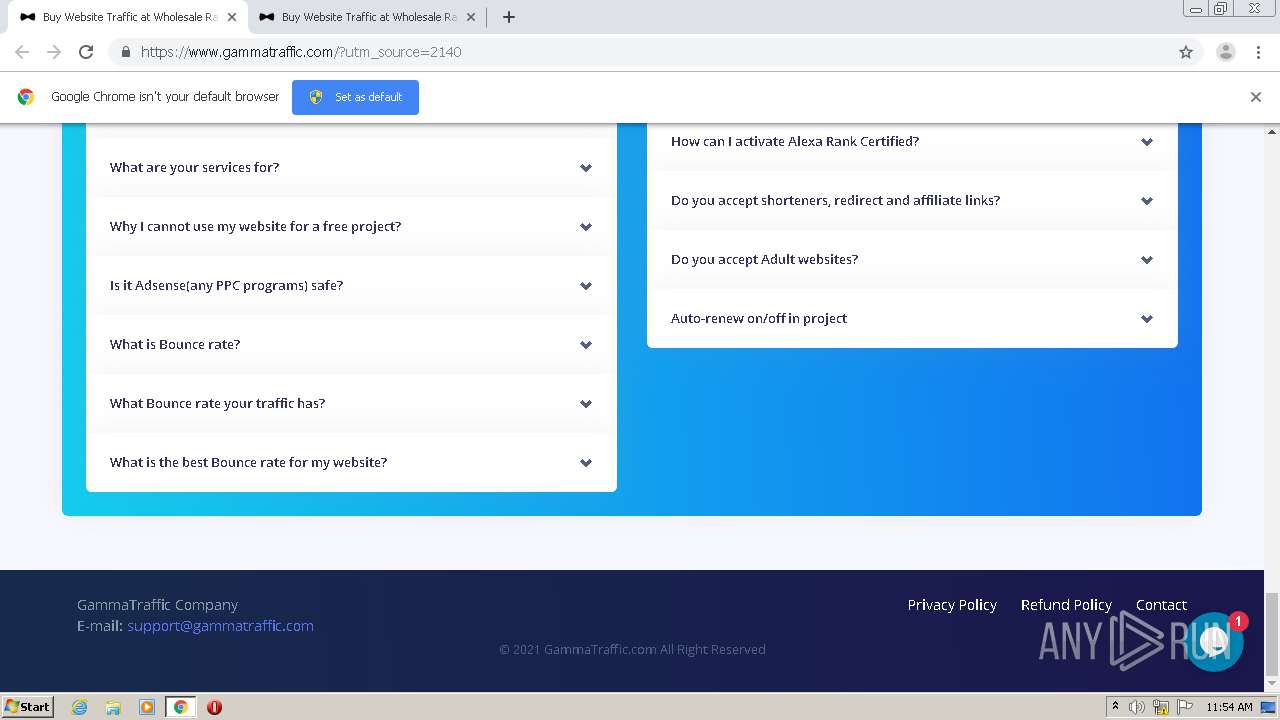
Task: Click 'Do you accept Adult websites?' text
Action: 764,260
